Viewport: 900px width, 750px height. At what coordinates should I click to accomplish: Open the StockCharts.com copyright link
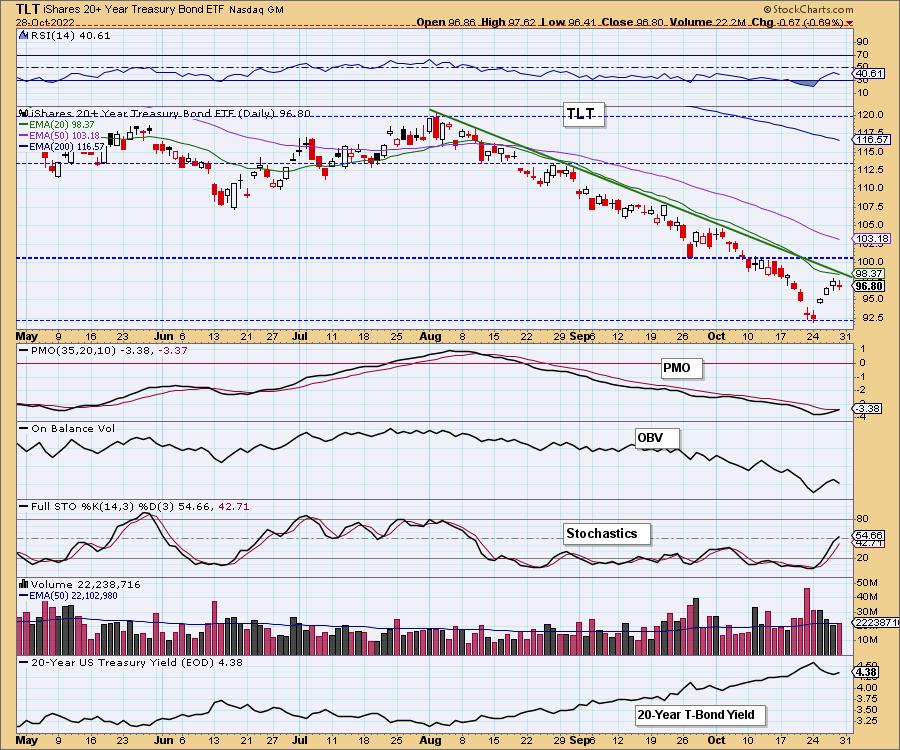point(808,9)
